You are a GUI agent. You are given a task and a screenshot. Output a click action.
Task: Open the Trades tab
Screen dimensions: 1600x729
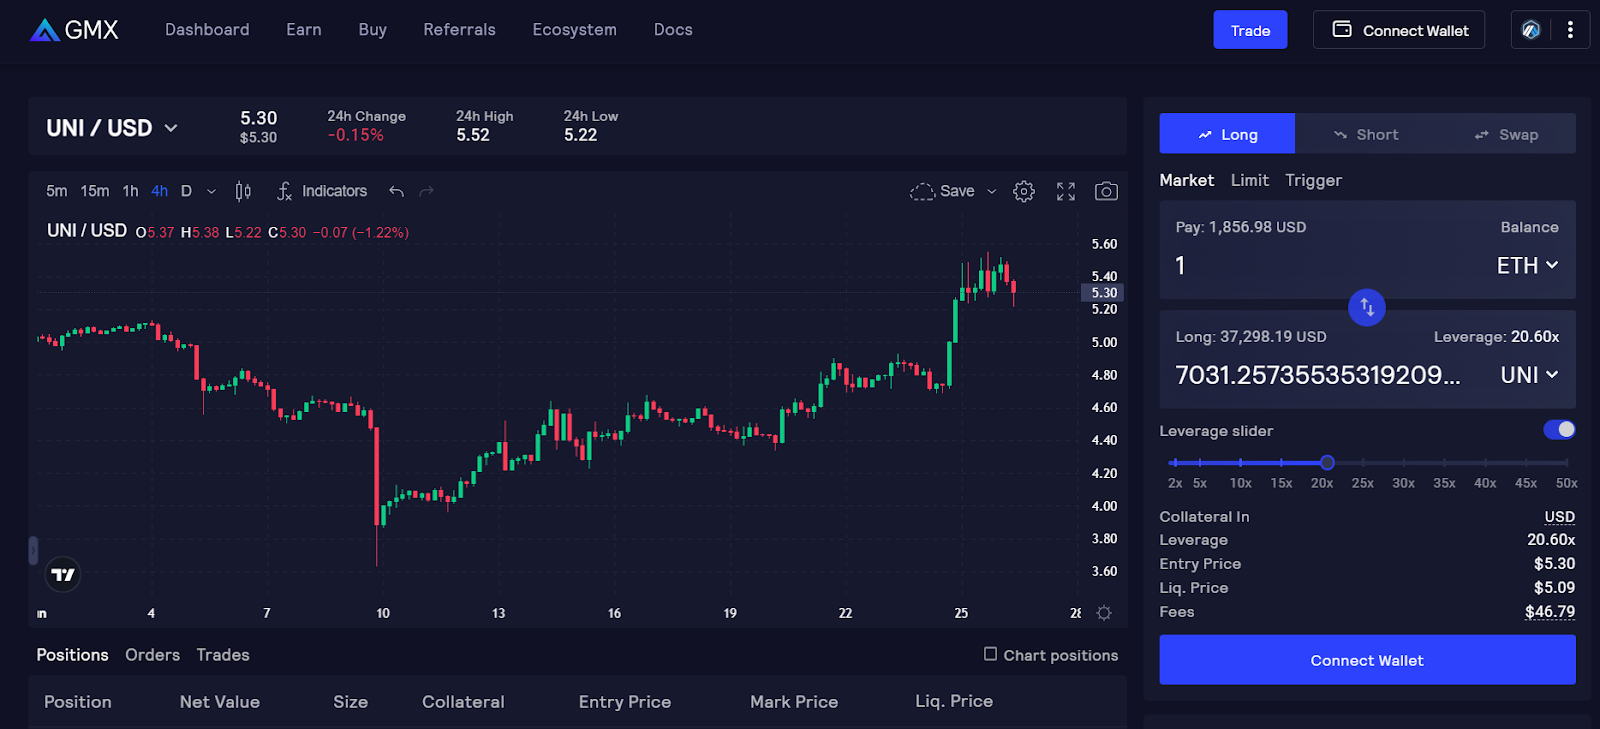click(x=223, y=655)
